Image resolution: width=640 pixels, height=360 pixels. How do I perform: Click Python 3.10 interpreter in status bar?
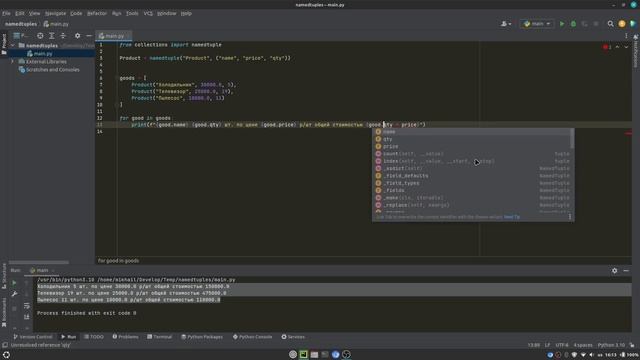611,345
